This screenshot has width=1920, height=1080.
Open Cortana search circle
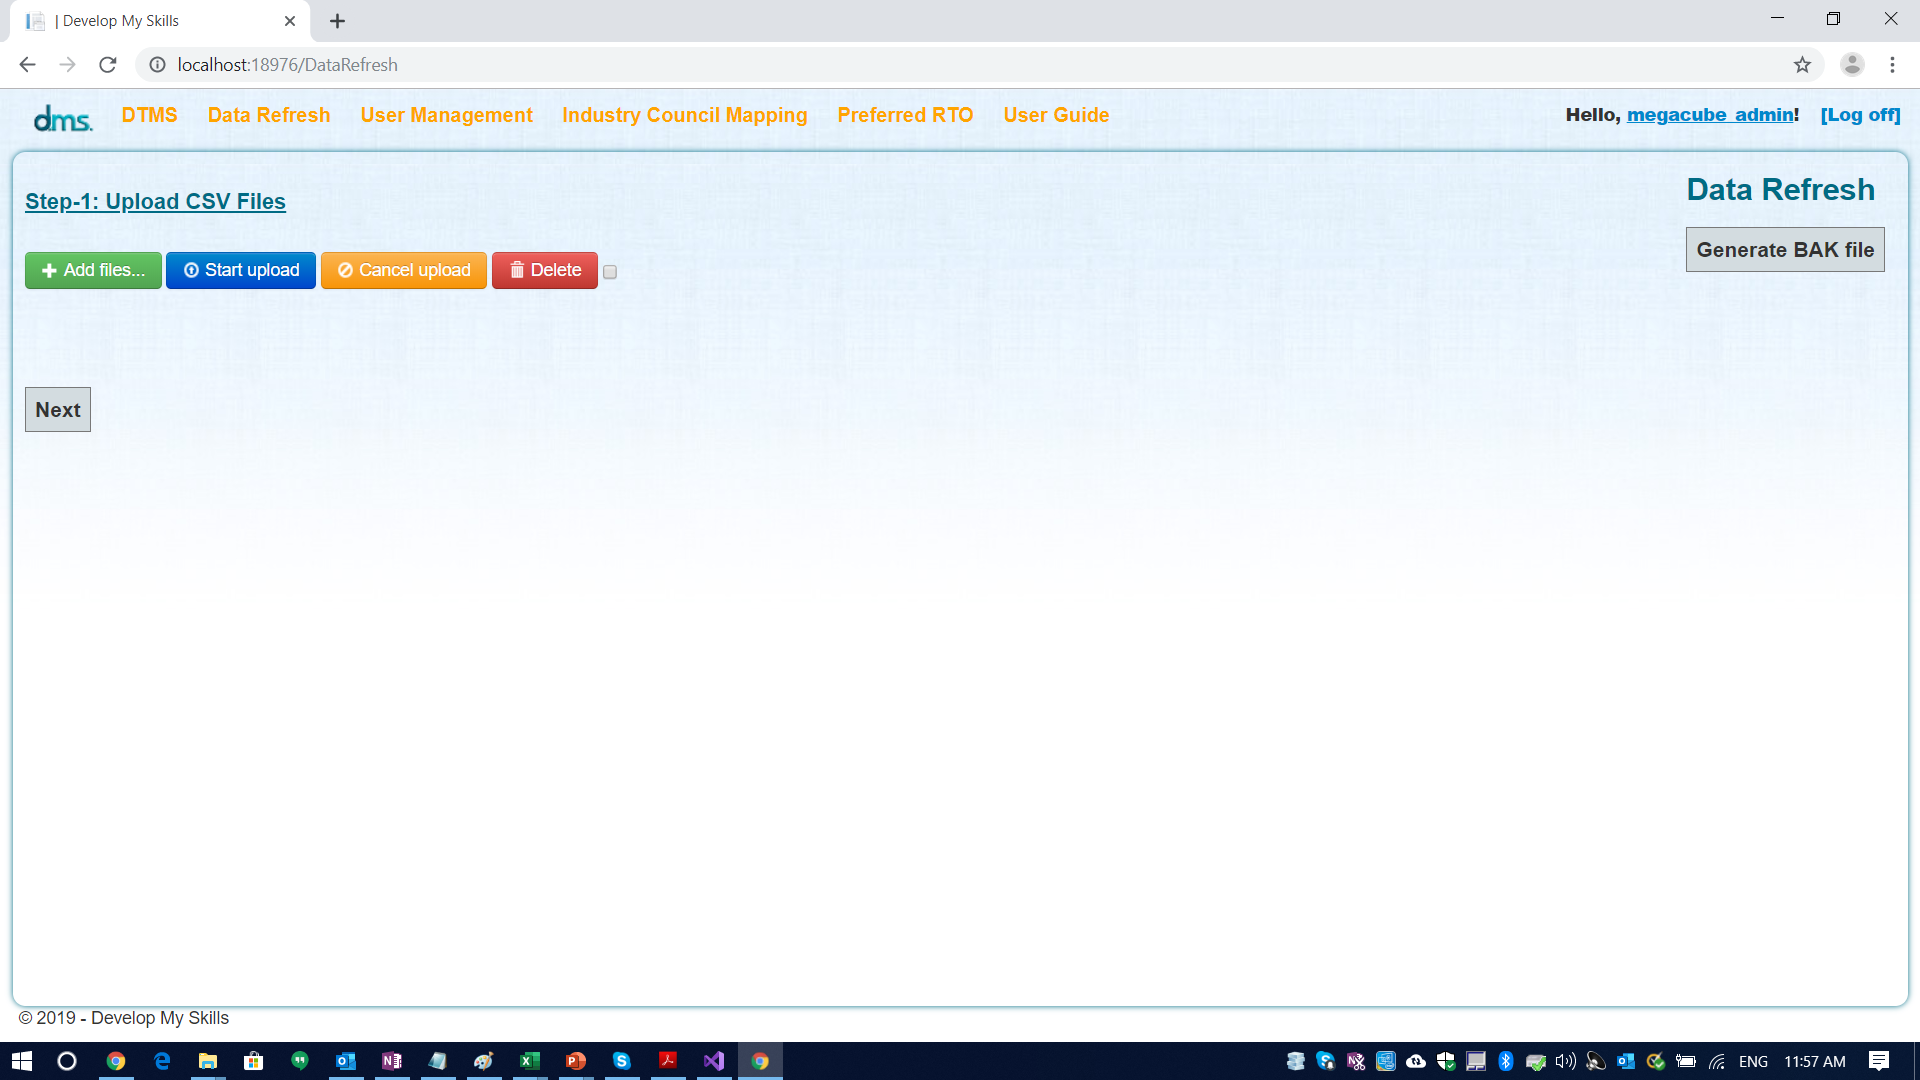tap(67, 1061)
